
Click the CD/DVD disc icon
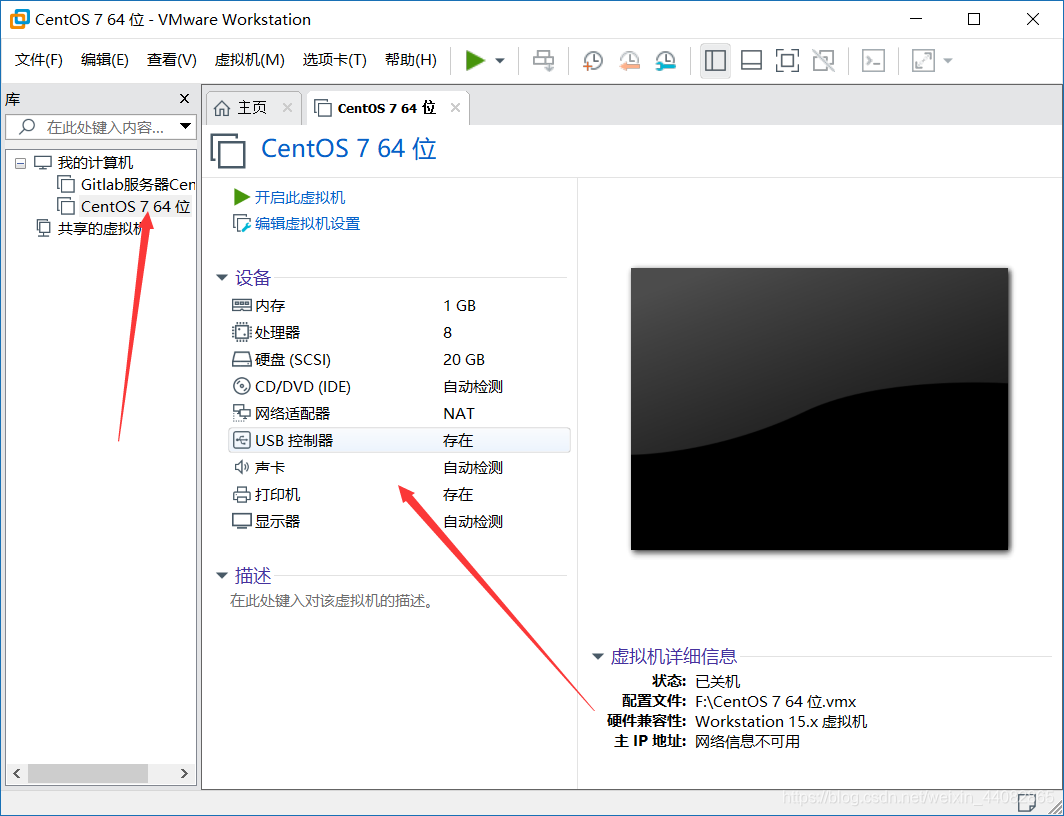[242, 386]
